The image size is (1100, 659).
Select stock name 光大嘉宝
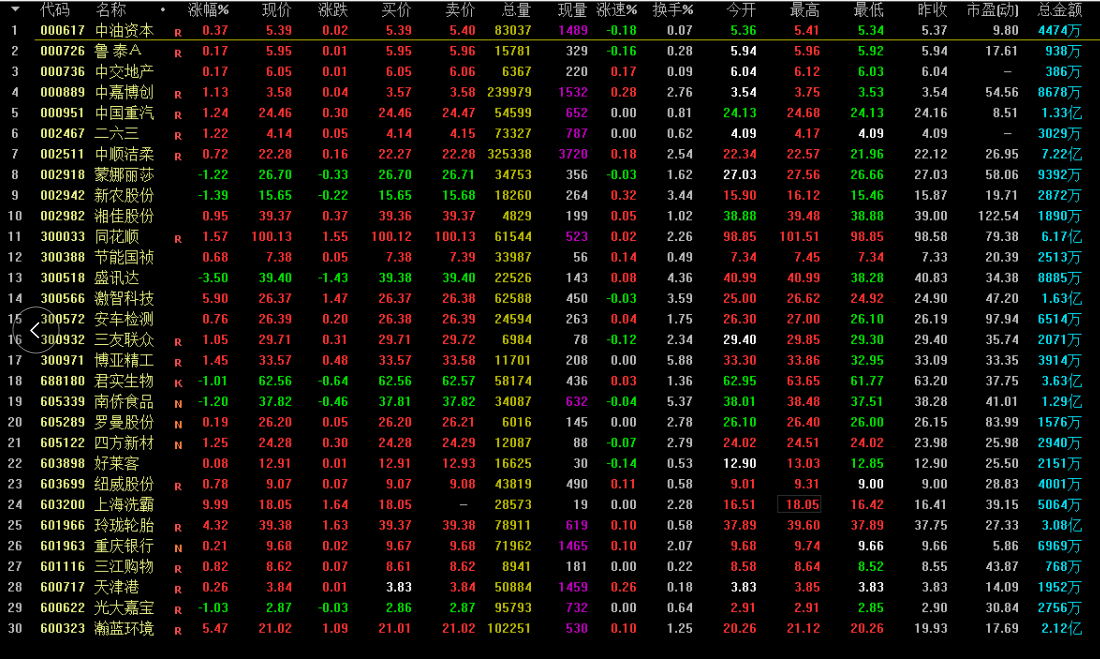click(124, 608)
